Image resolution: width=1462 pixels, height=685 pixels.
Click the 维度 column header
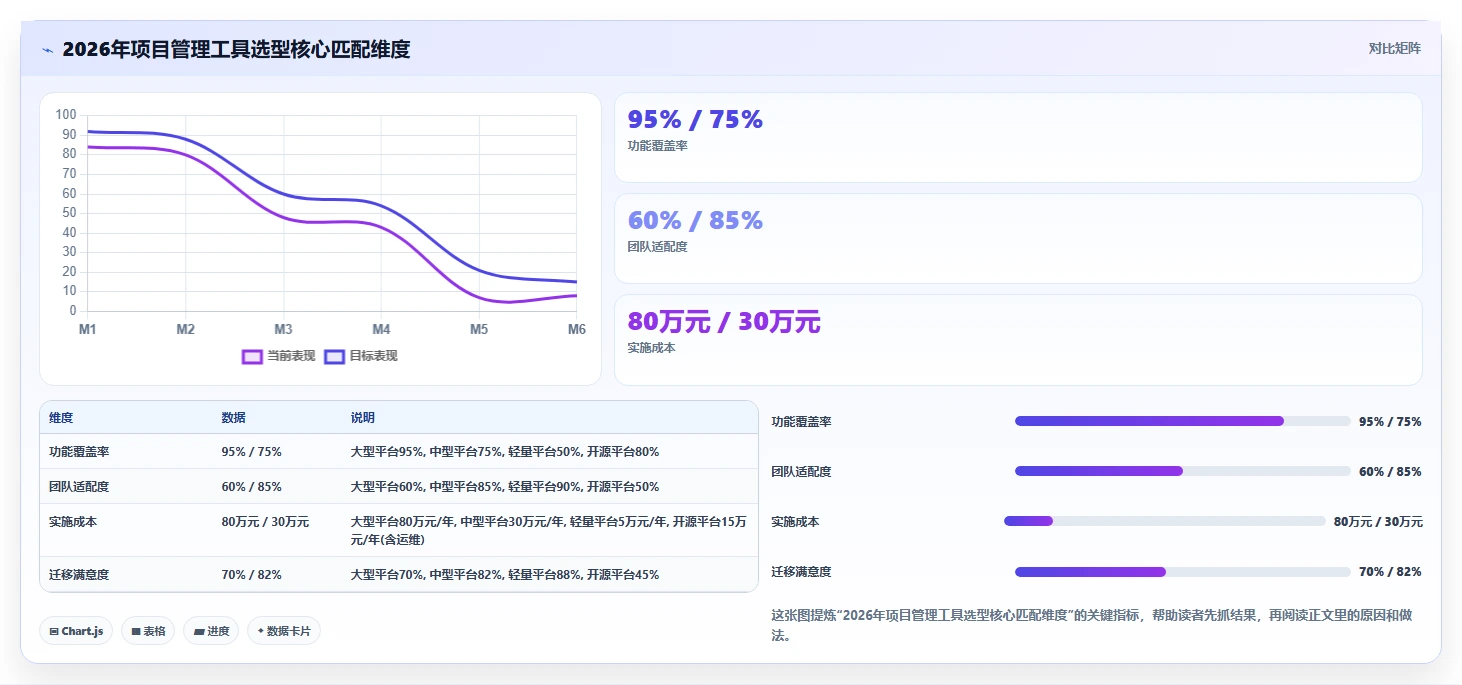(61, 418)
